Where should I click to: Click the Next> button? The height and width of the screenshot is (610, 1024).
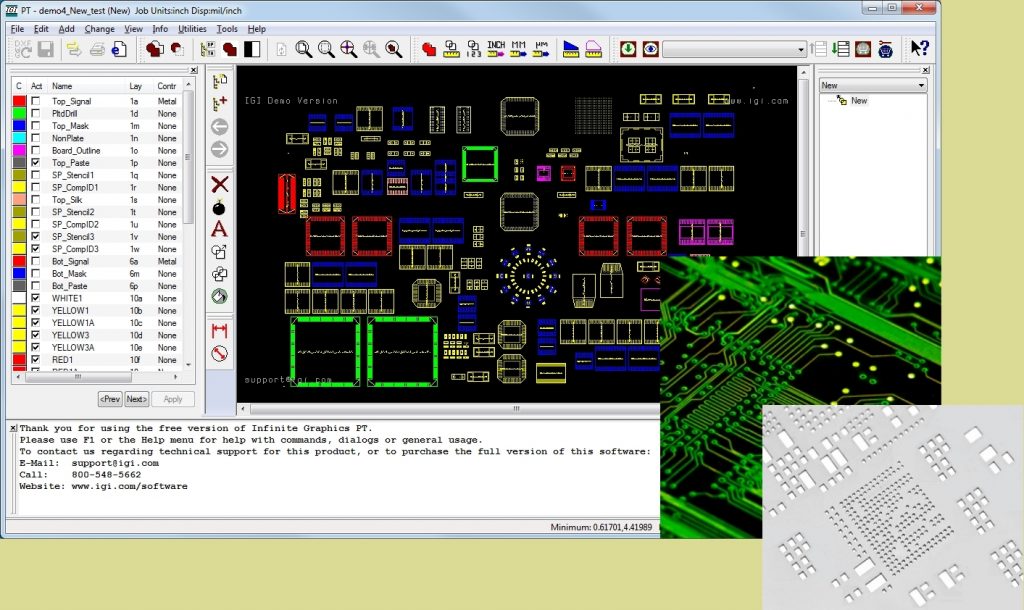click(136, 399)
